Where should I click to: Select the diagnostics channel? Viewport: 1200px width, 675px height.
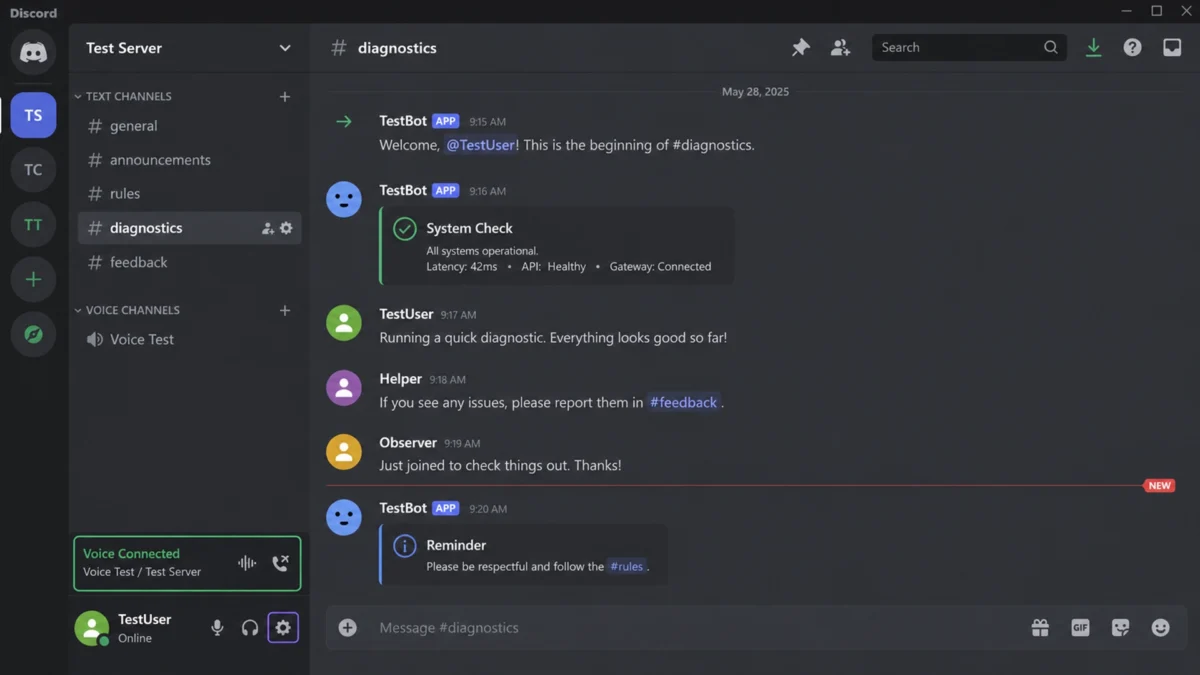click(189, 228)
